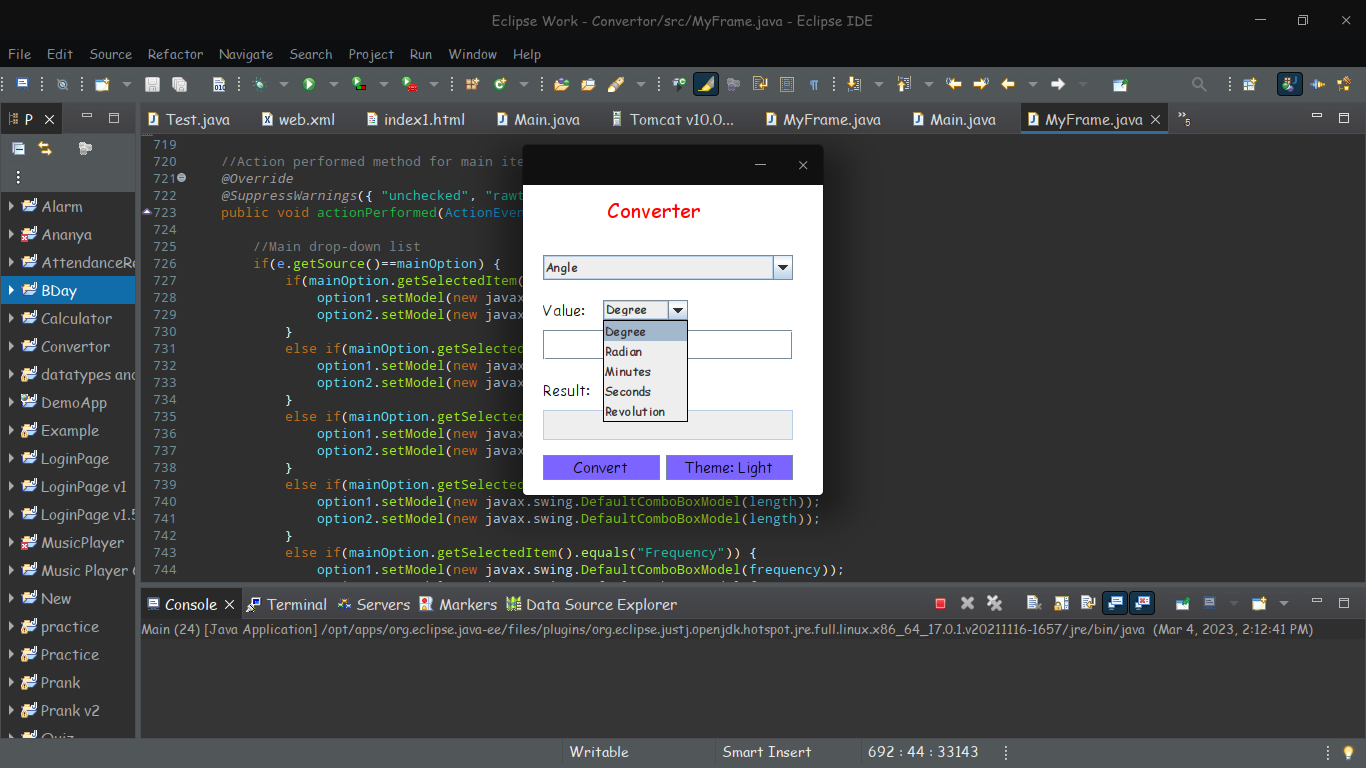Viewport: 1366px width, 768px height.
Task: Open the Eclipse search dialog
Action: point(1199,84)
